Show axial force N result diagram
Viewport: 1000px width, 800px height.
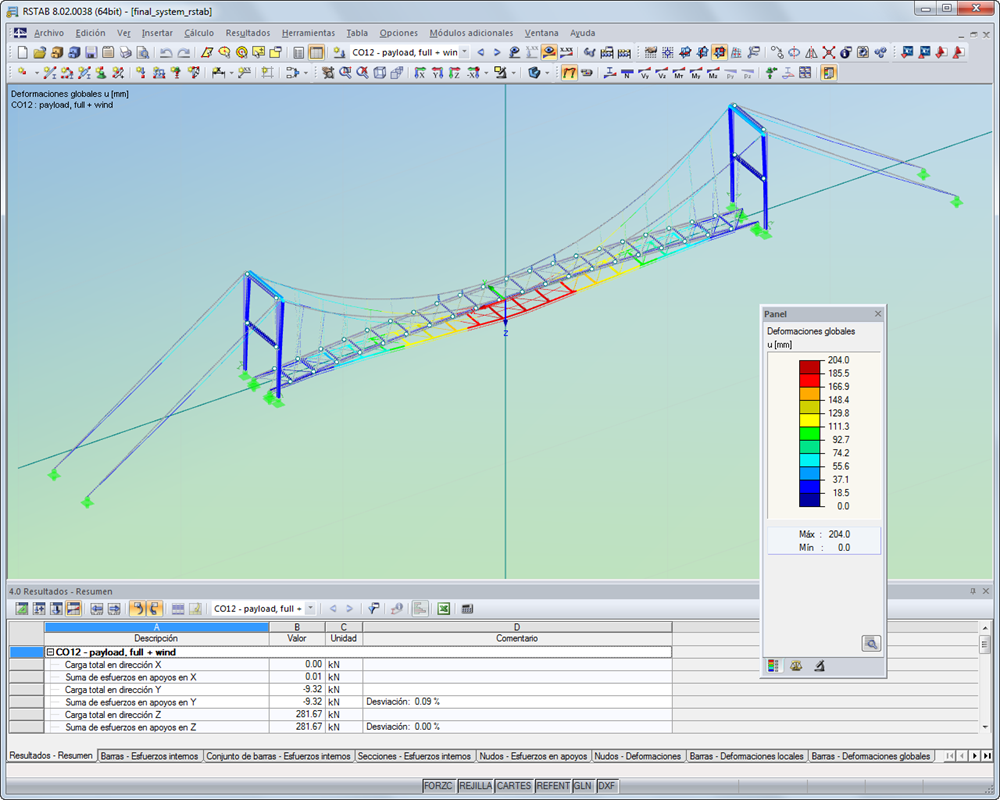627,73
